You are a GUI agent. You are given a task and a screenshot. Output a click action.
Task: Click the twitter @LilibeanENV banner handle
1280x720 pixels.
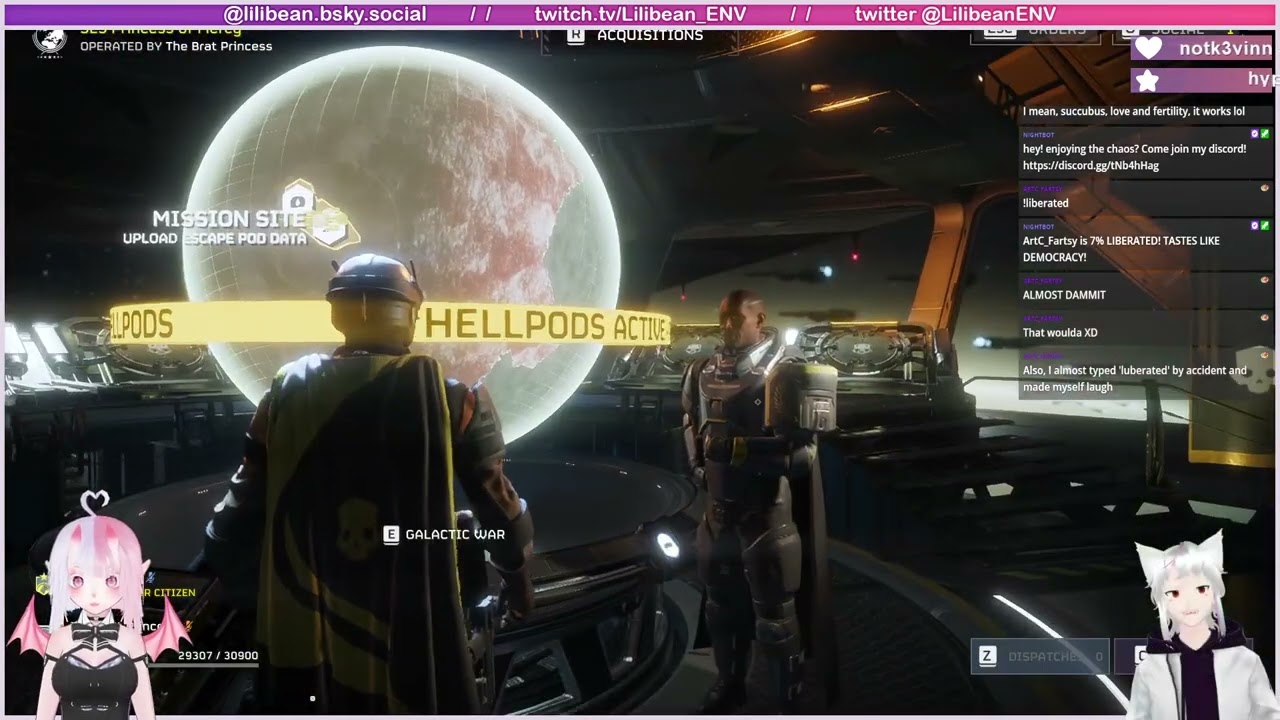[x=955, y=14]
